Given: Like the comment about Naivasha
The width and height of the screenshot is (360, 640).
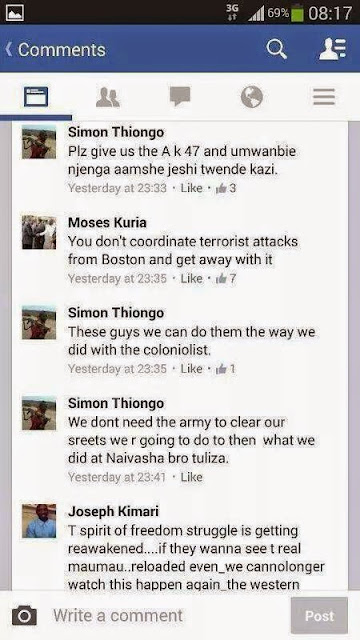Looking at the screenshot, I should pos(191,477).
